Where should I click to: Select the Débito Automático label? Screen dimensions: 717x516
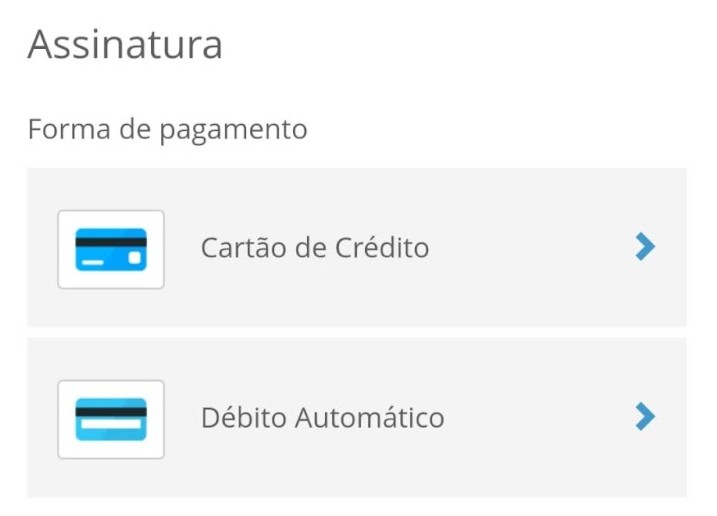click(x=323, y=418)
